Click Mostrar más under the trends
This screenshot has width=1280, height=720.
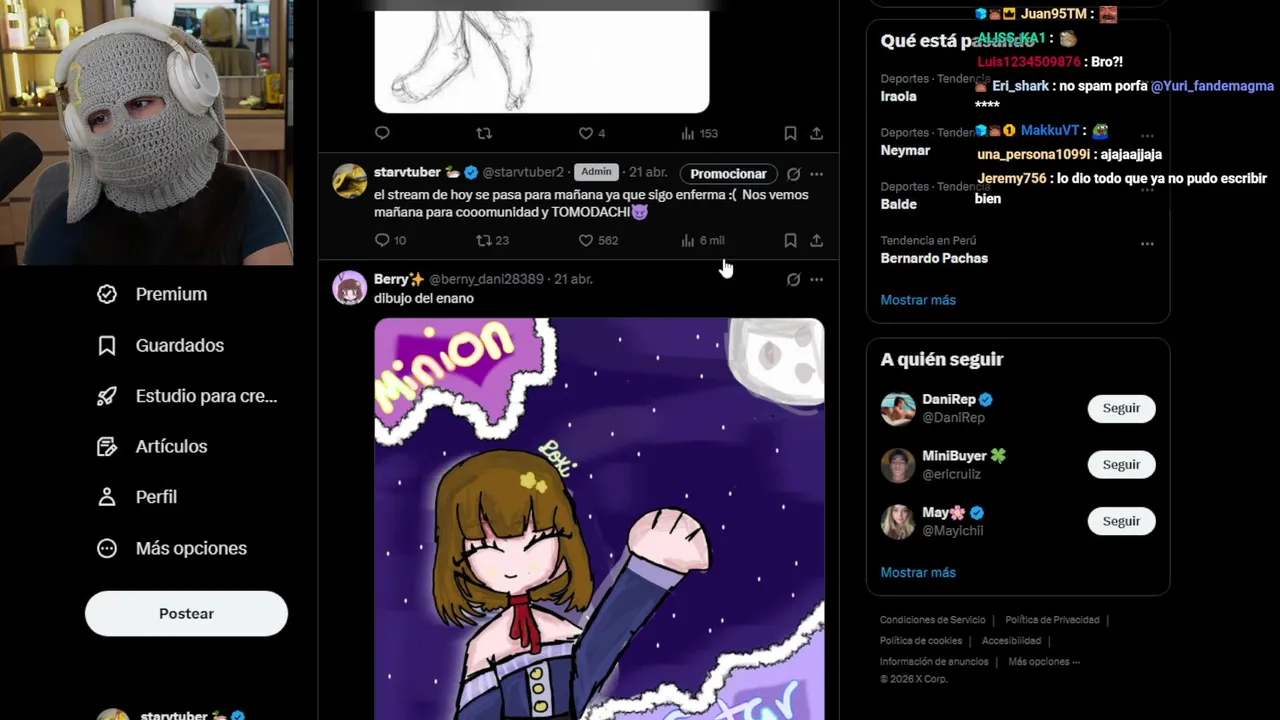(918, 300)
